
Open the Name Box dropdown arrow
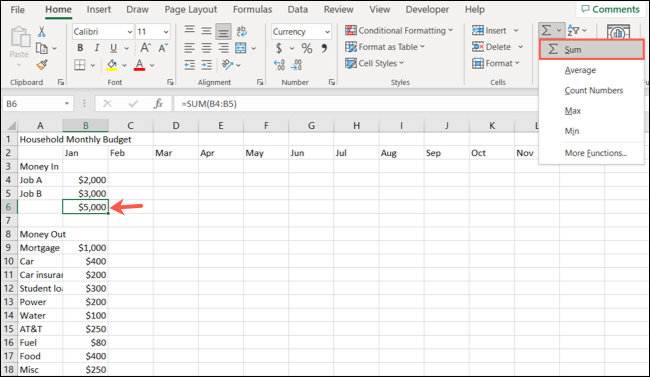[67, 103]
